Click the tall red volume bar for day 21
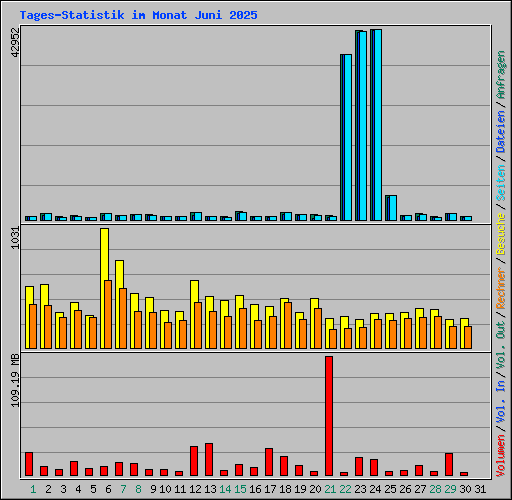 tap(329, 416)
